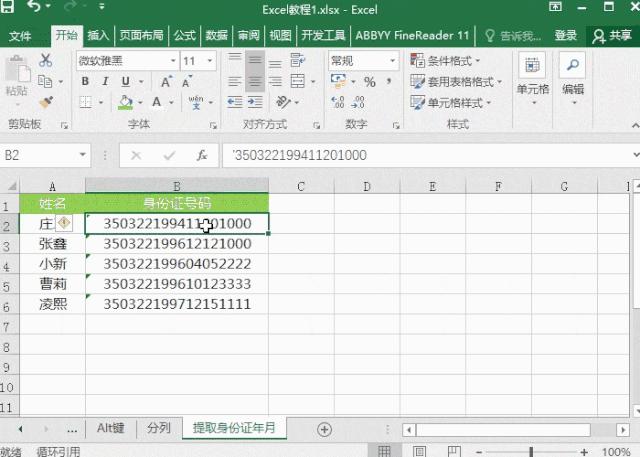Toggle Italic formatting
Screen dimensions: 640x457
tap(105, 81)
